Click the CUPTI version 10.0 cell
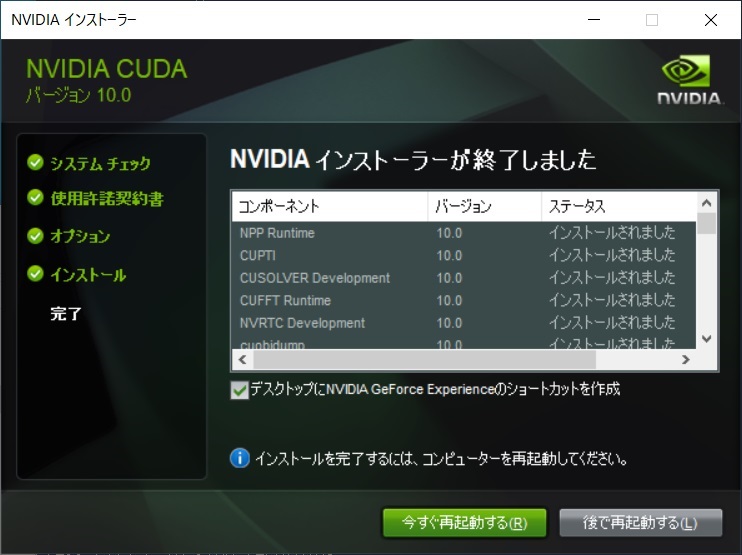This screenshot has width=742, height=555. point(449,255)
